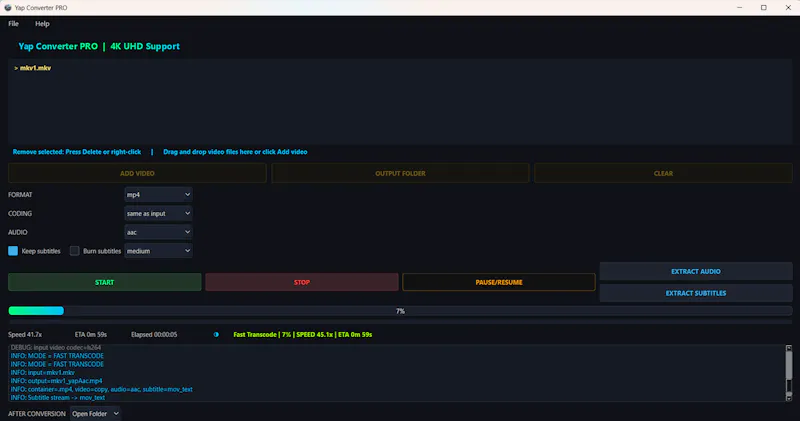Toggle the Keep subtitles checkbox
800x421 pixels.
(13, 251)
